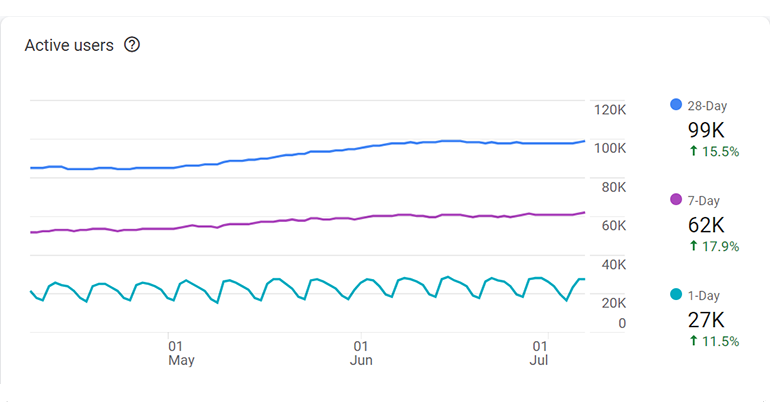Click the green arrow beside 17.9%
The width and height of the screenshot is (770, 420).
(x=693, y=247)
